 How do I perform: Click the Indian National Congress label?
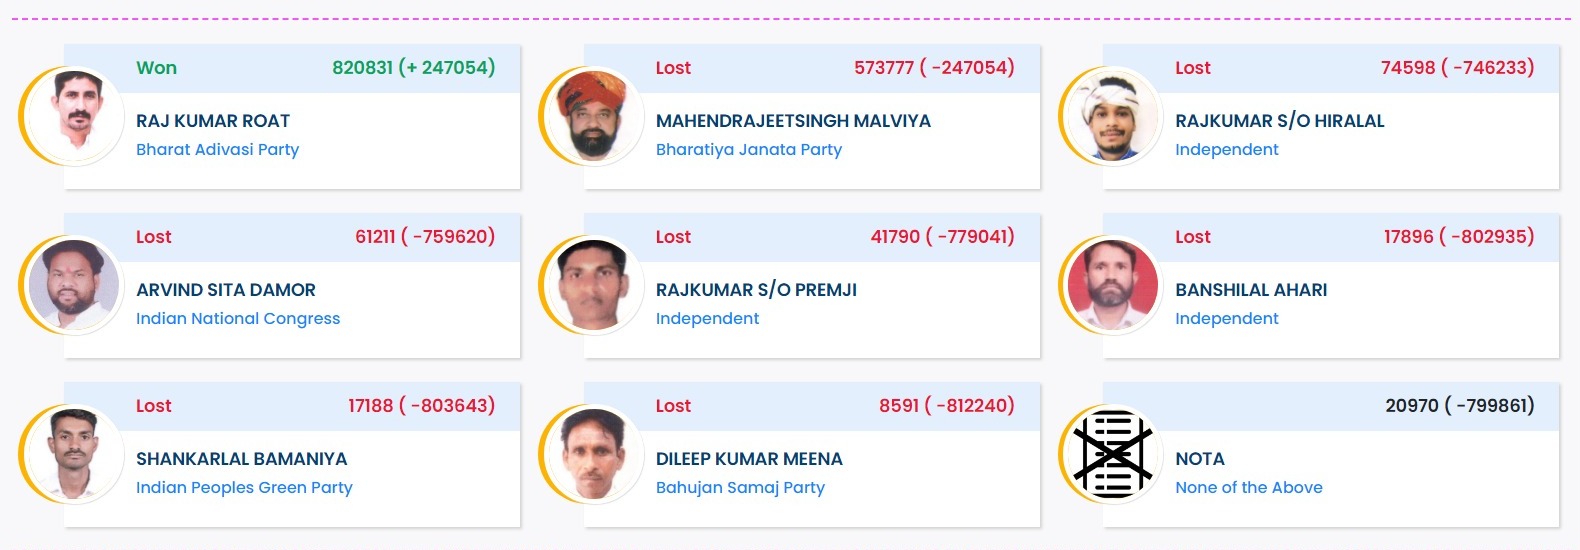coord(238,318)
